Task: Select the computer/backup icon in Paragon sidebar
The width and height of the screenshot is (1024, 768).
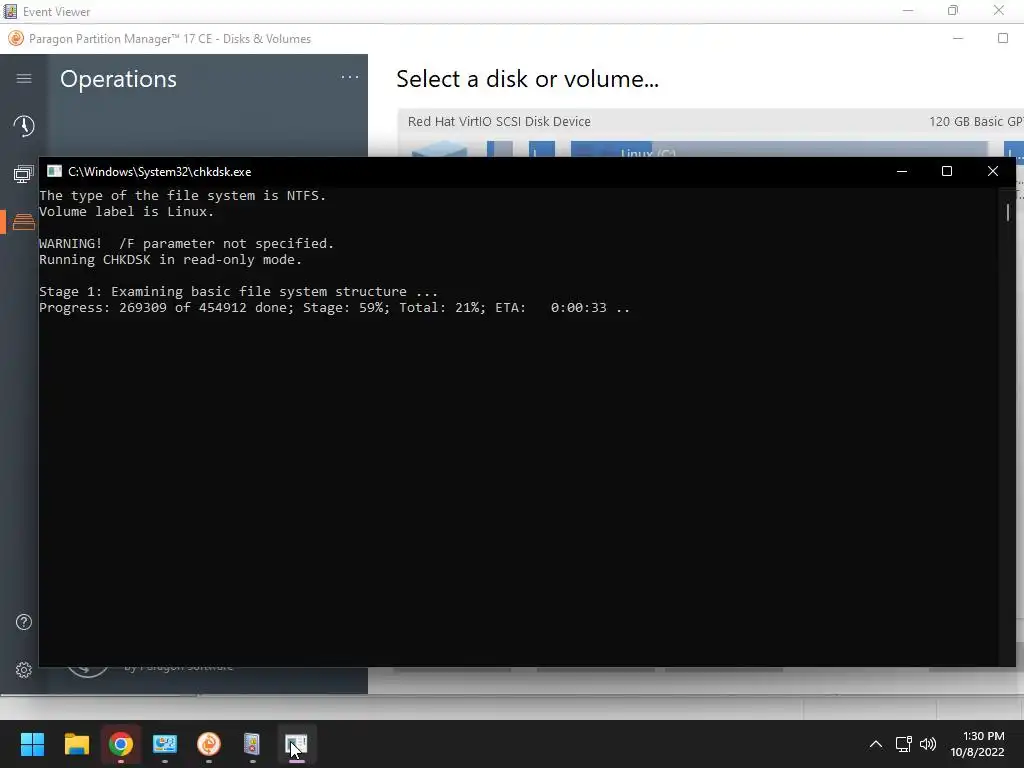Action: point(24,174)
